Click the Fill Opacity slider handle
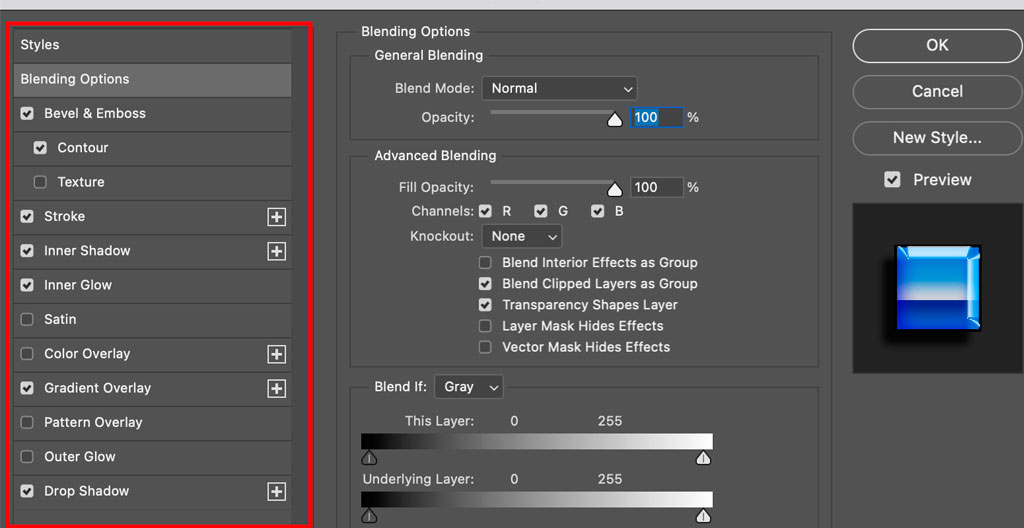Viewport: 1024px width, 528px height. tap(615, 190)
